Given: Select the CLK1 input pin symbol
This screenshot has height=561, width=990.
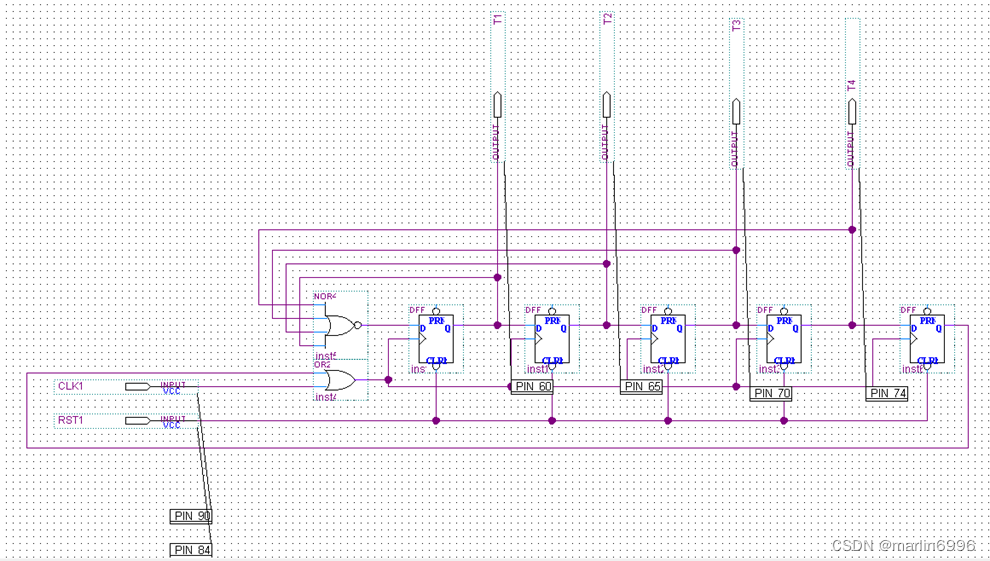Looking at the screenshot, I should [137, 386].
